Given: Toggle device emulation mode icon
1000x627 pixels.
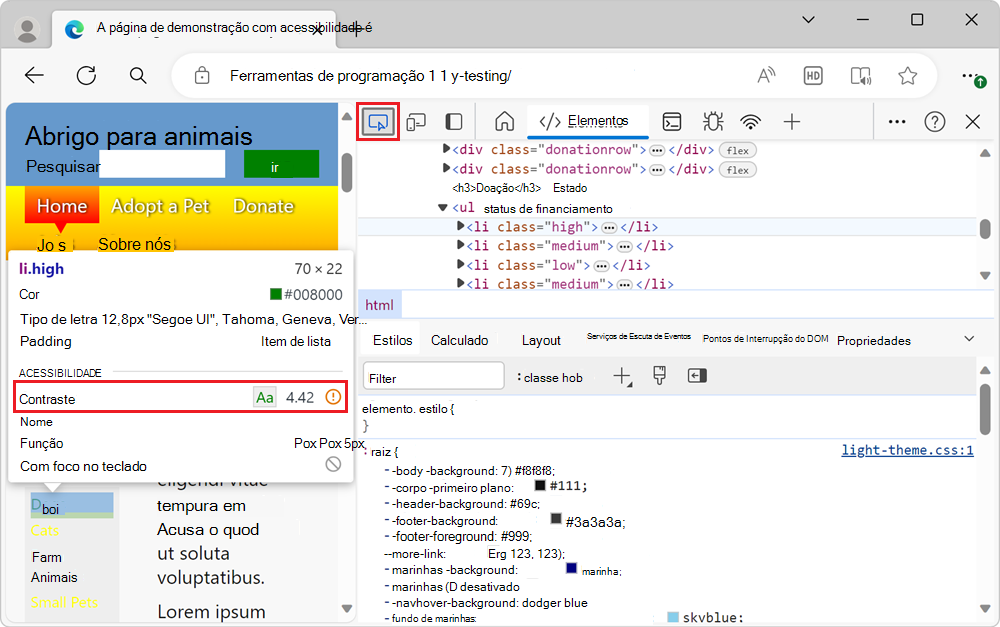Looking at the screenshot, I should point(416,122).
